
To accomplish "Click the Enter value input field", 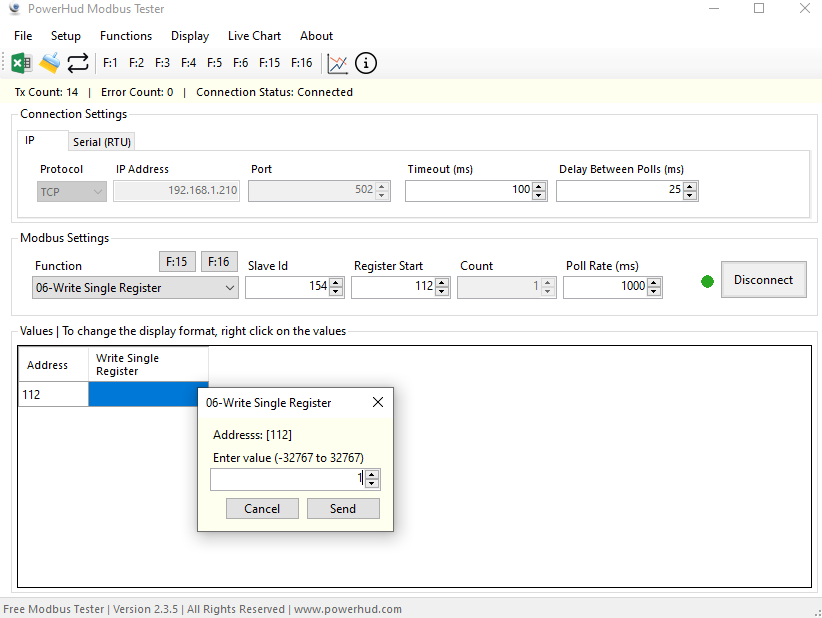I will coord(285,480).
